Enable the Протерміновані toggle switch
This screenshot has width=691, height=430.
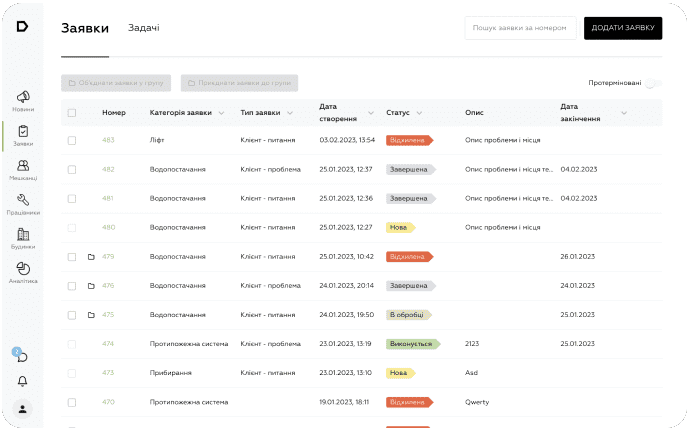653,83
